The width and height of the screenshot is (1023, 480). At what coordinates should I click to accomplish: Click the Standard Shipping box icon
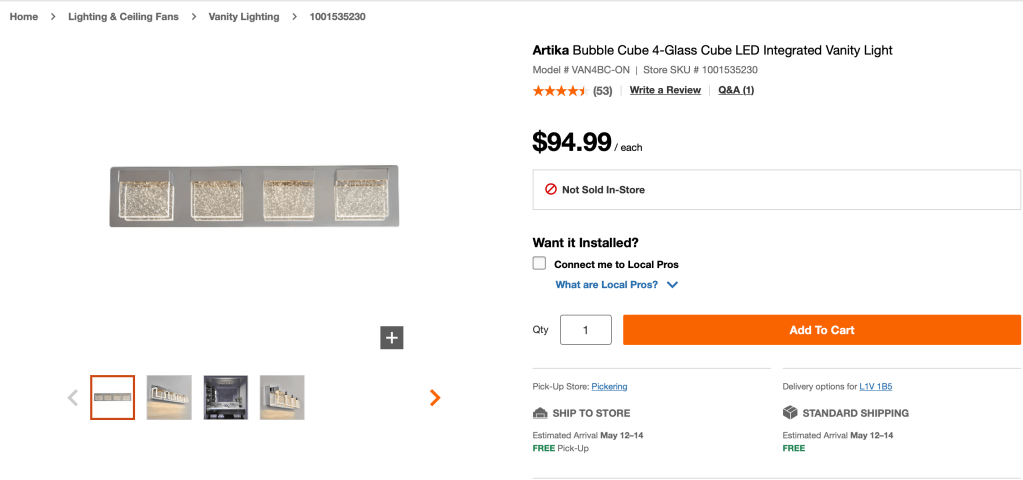[x=790, y=413]
